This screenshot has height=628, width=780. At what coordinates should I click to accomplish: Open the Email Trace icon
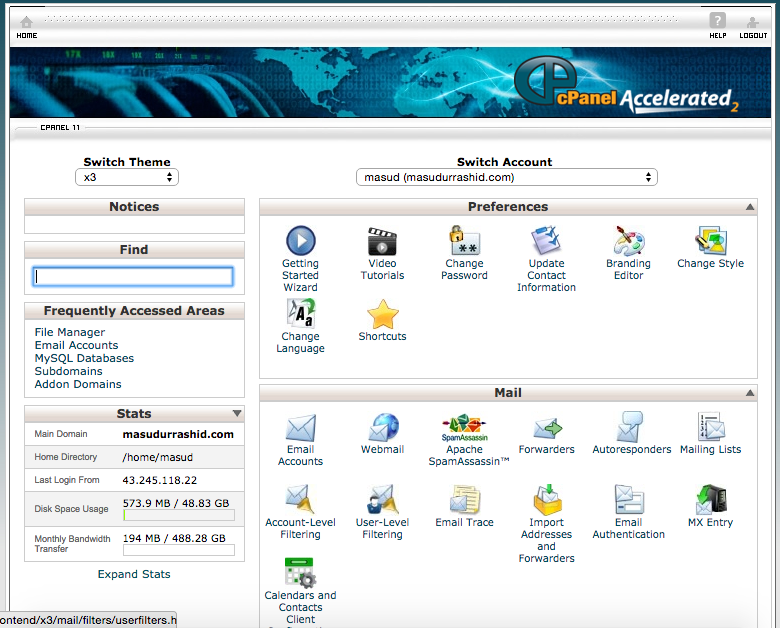click(x=464, y=500)
